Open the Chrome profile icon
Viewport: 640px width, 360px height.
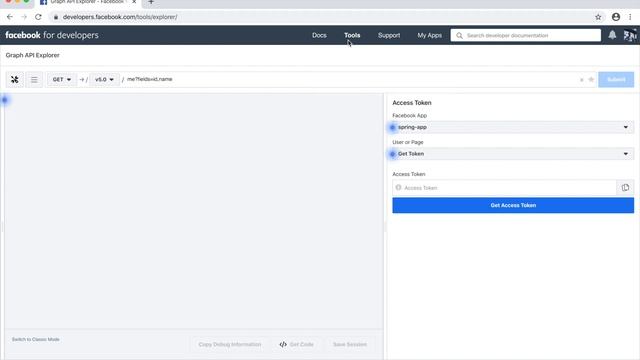click(x=616, y=17)
